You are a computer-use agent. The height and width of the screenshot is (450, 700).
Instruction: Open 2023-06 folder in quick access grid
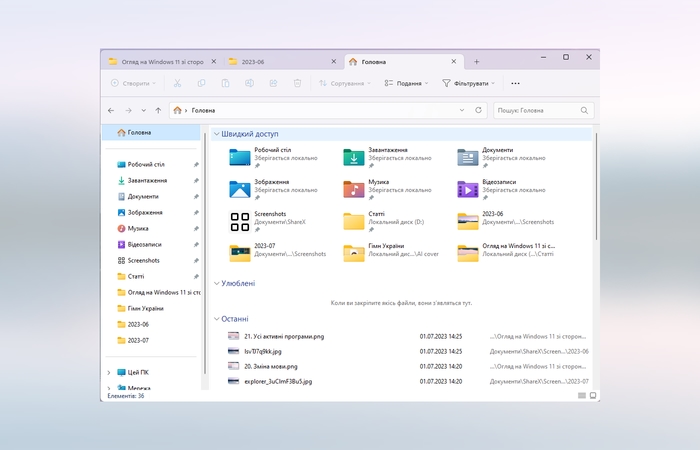click(x=506, y=221)
